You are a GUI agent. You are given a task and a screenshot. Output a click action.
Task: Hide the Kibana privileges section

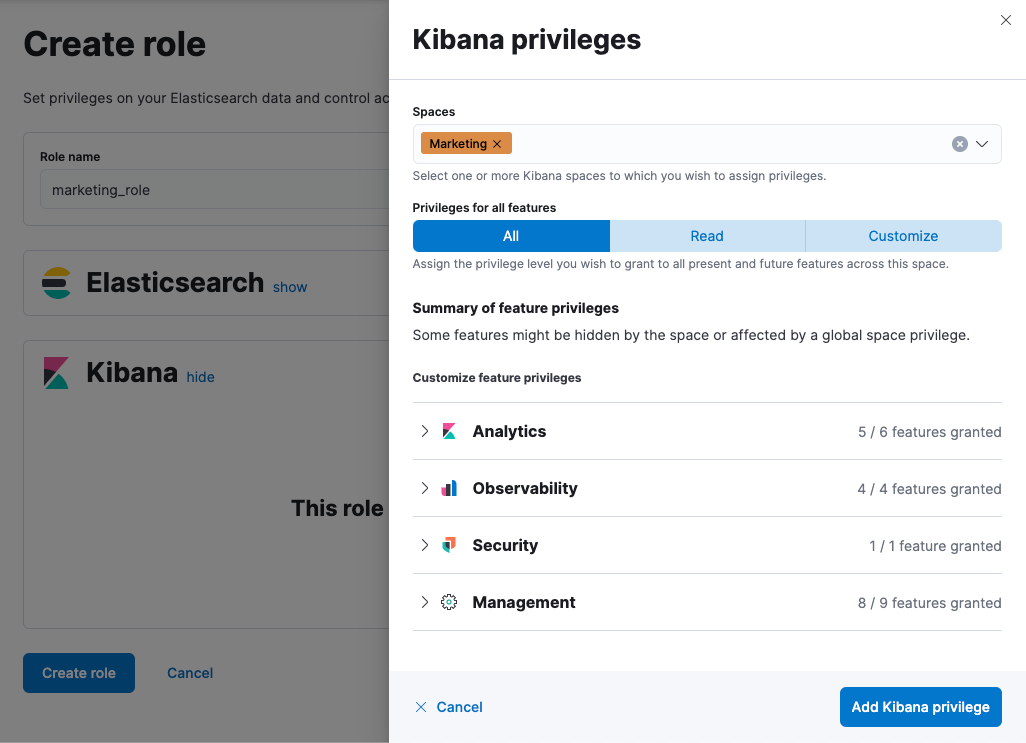[200, 377]
